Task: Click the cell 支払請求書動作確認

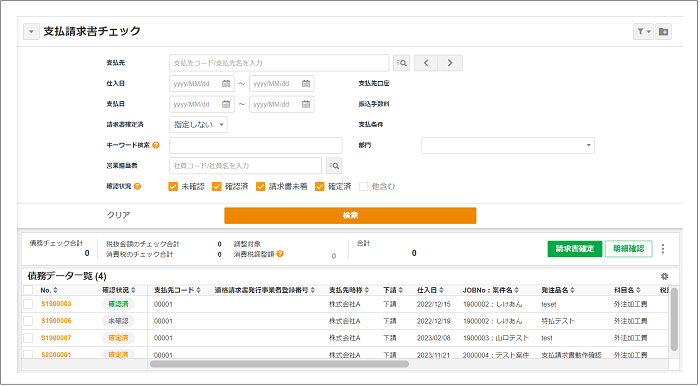Action: 571,355
